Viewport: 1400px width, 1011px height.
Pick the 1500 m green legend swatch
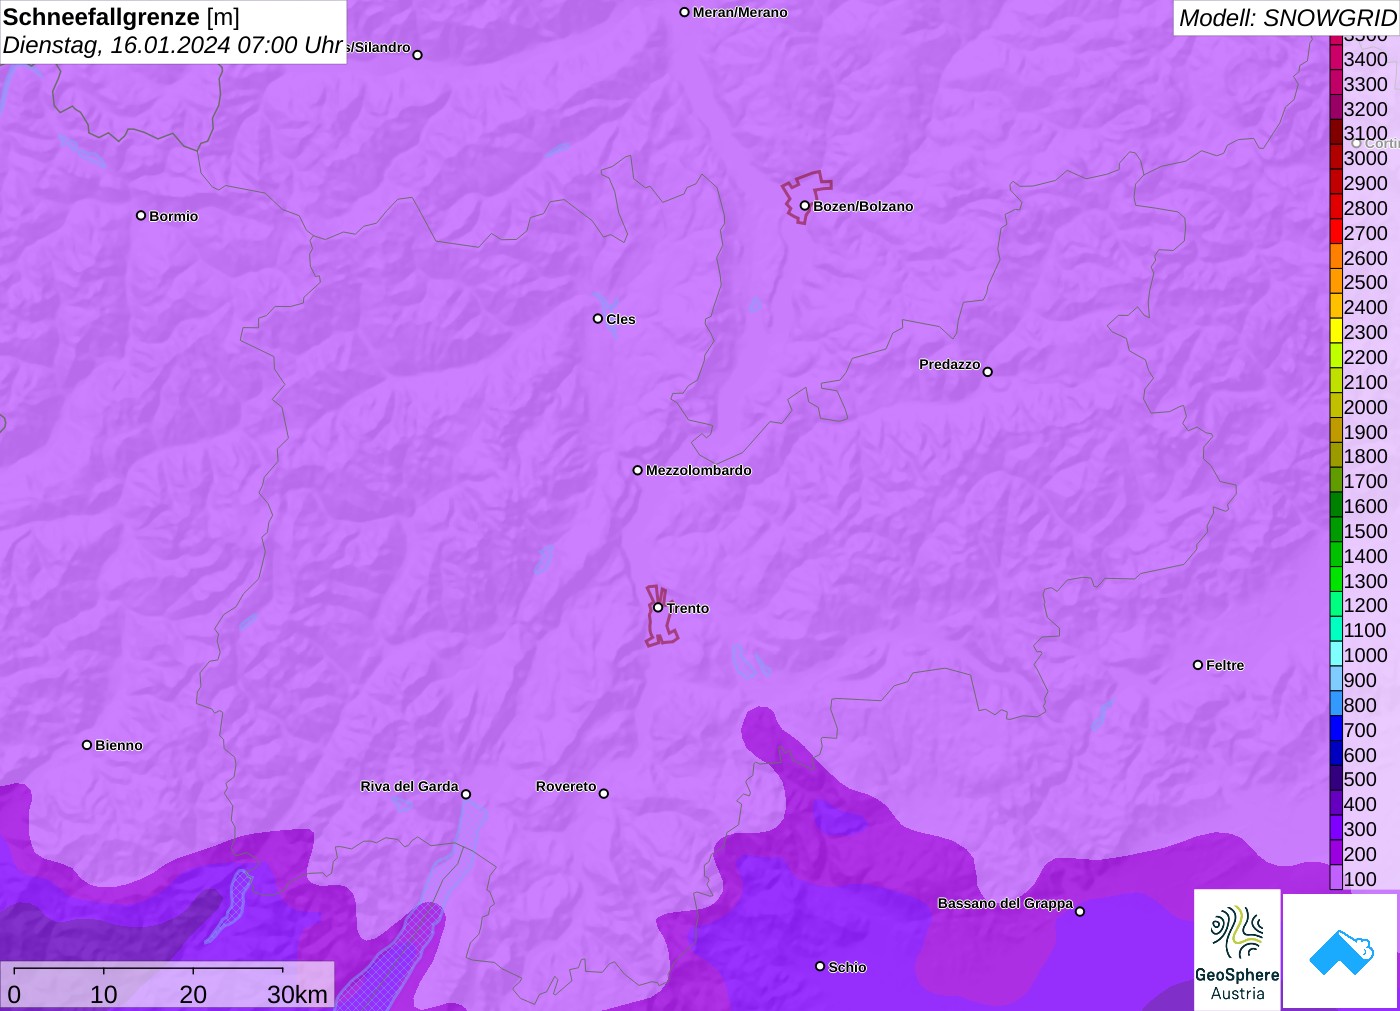coord(1336,531)
